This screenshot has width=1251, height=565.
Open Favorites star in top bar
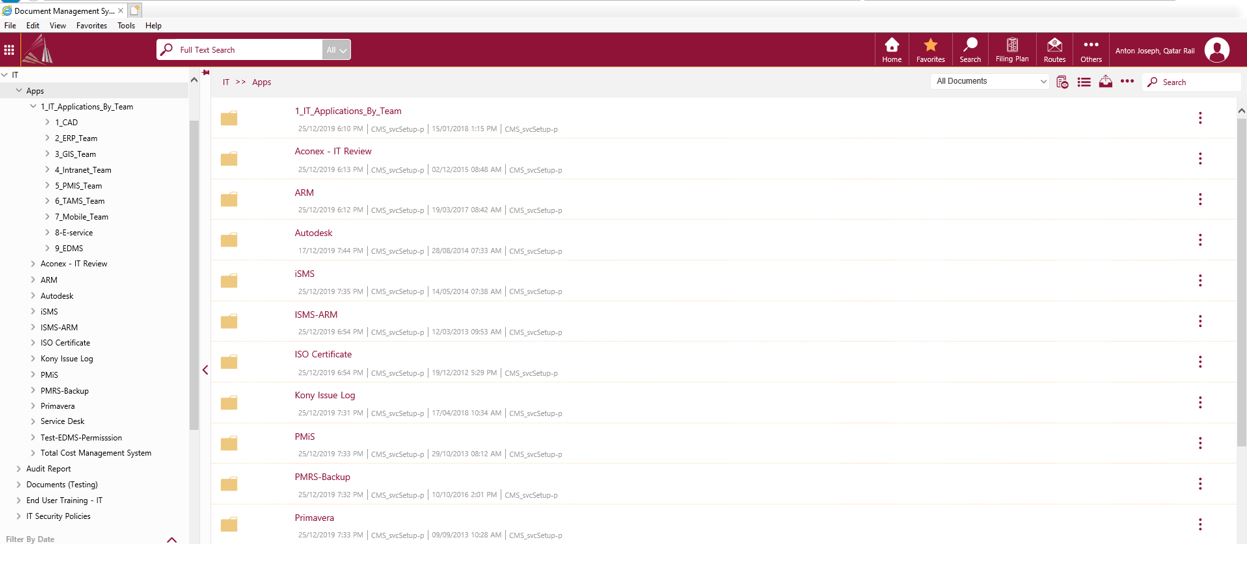tap(930, 50)
